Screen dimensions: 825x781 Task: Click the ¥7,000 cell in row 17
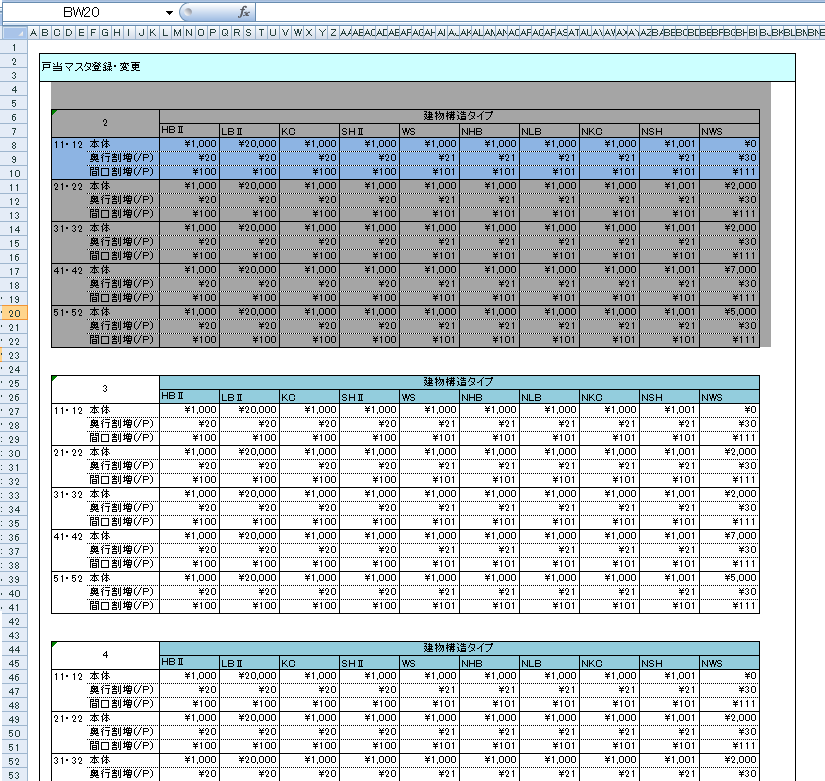(x=729, y=270)
